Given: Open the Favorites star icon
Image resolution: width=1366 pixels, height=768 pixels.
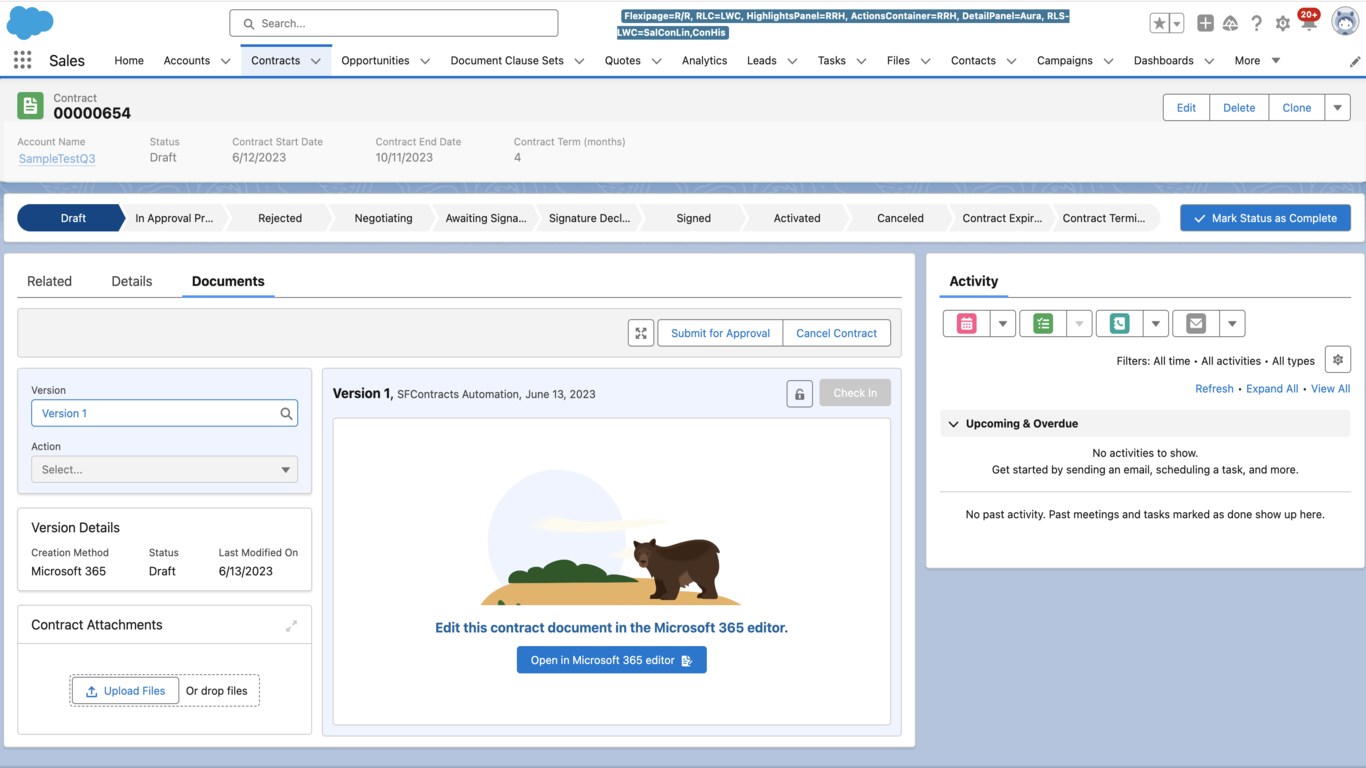Looking at the screenshot, I should pos(1159,23).
